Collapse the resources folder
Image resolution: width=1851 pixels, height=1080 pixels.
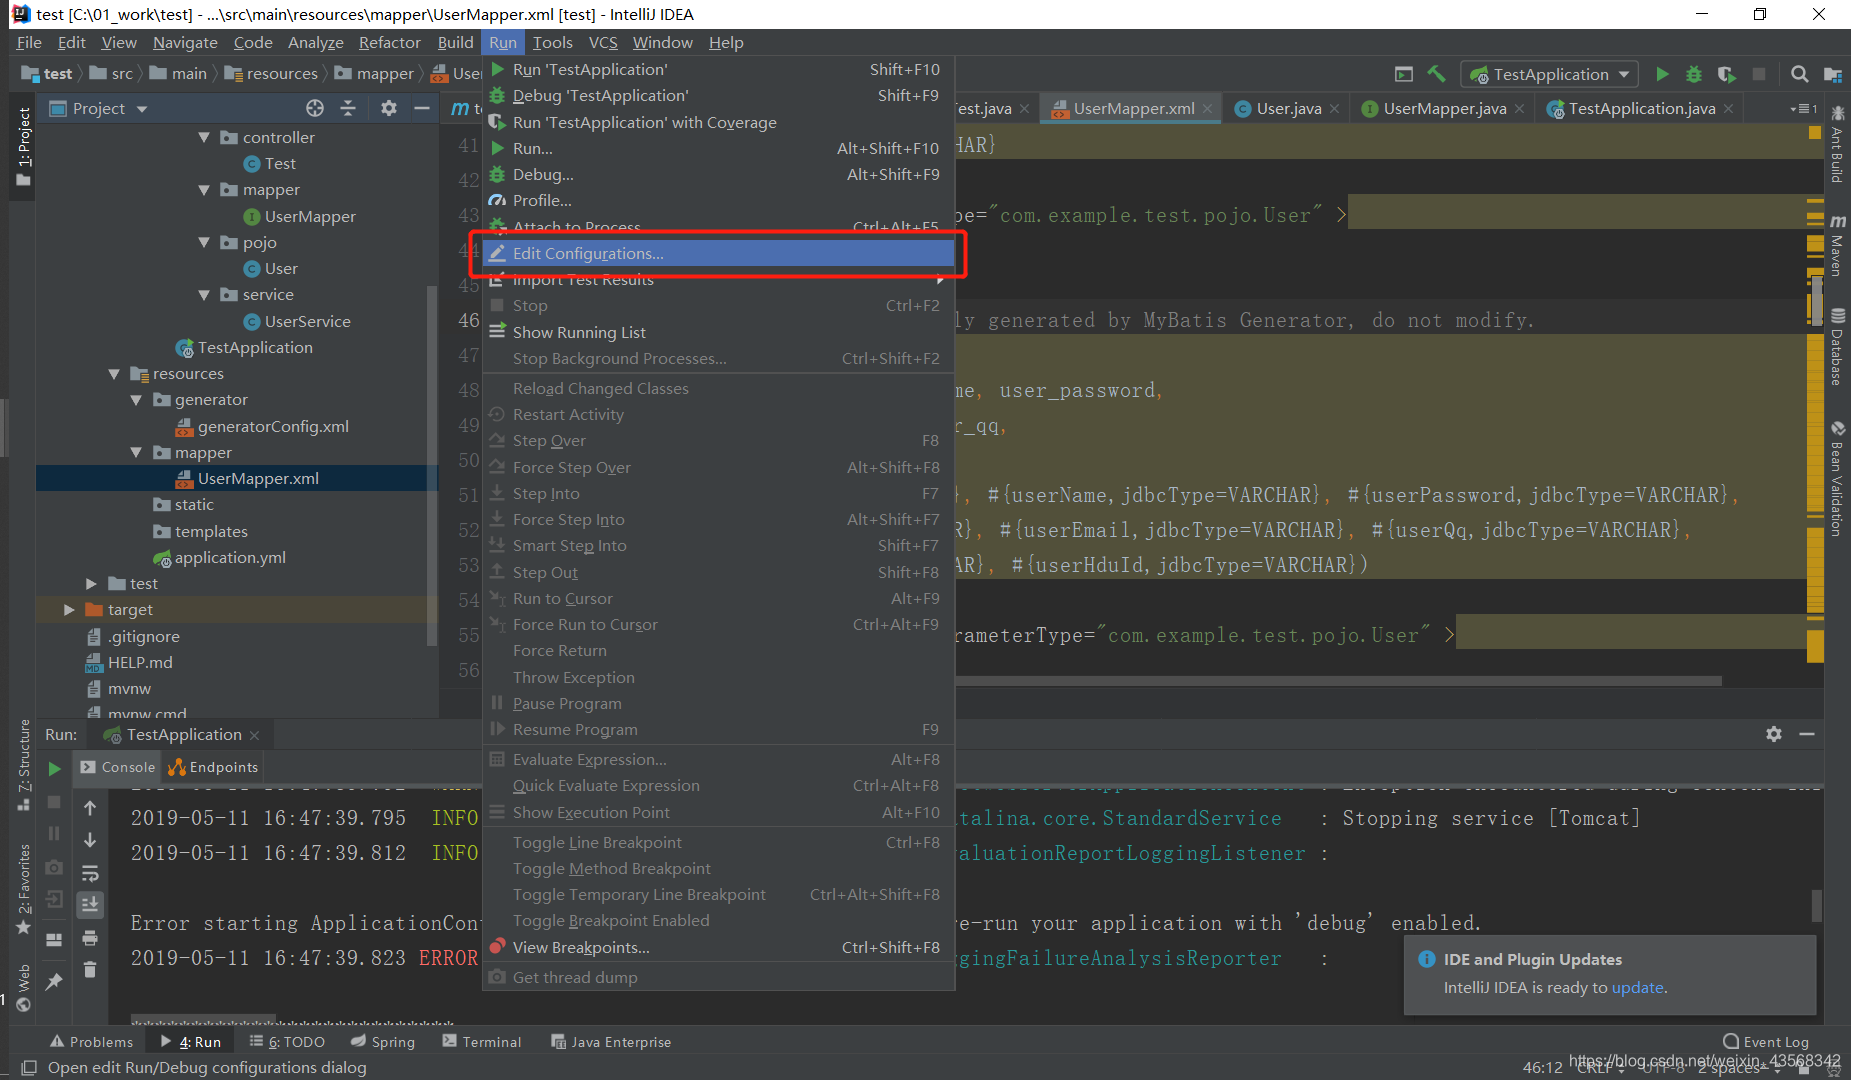tap(114, 374)
